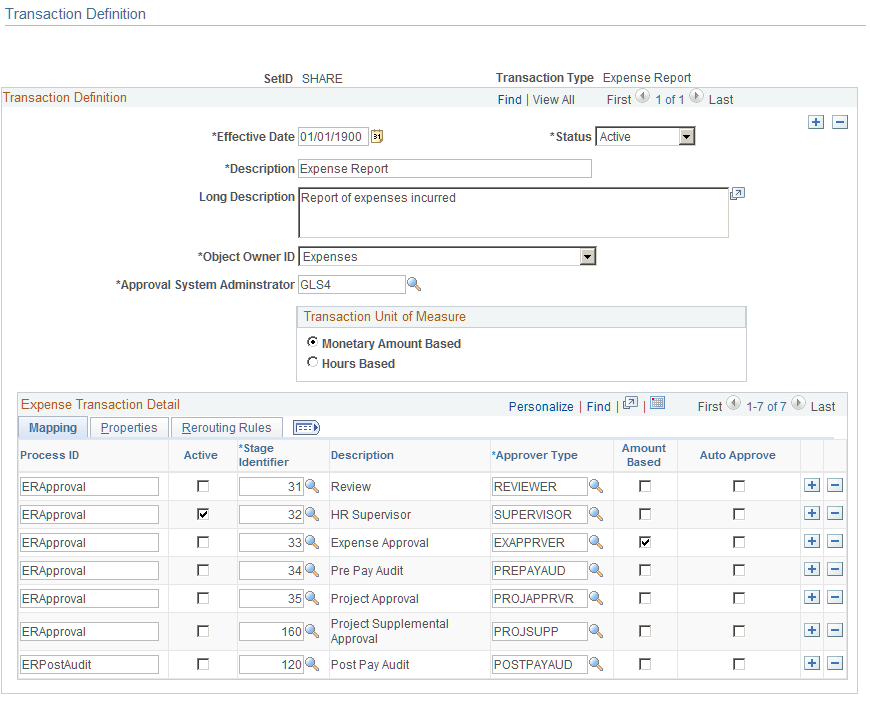Image resolution: width=870 pixels, height=702 pixels.
Task: Switch to the Rerouting Rules tab
Action: click(227, 427)
